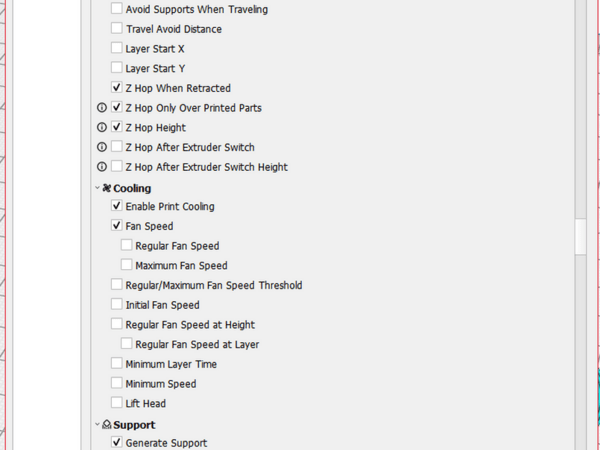Enable Initial Fan Speed checkbox

pyautogui.click(x=117, y=305)
